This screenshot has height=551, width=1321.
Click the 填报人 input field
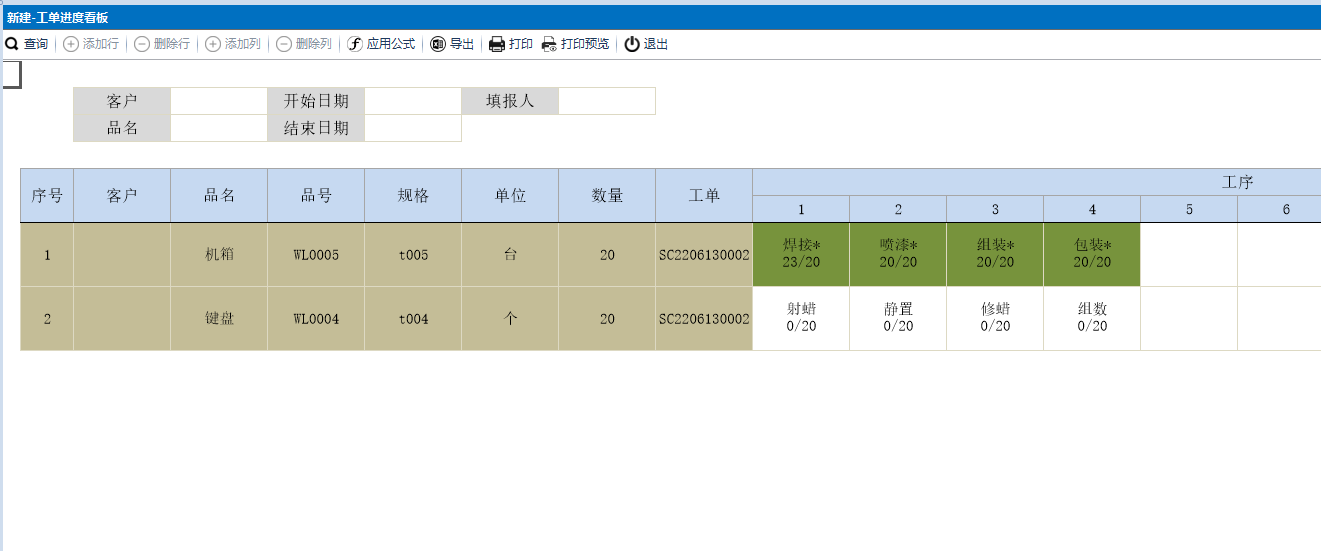[607, 101]
